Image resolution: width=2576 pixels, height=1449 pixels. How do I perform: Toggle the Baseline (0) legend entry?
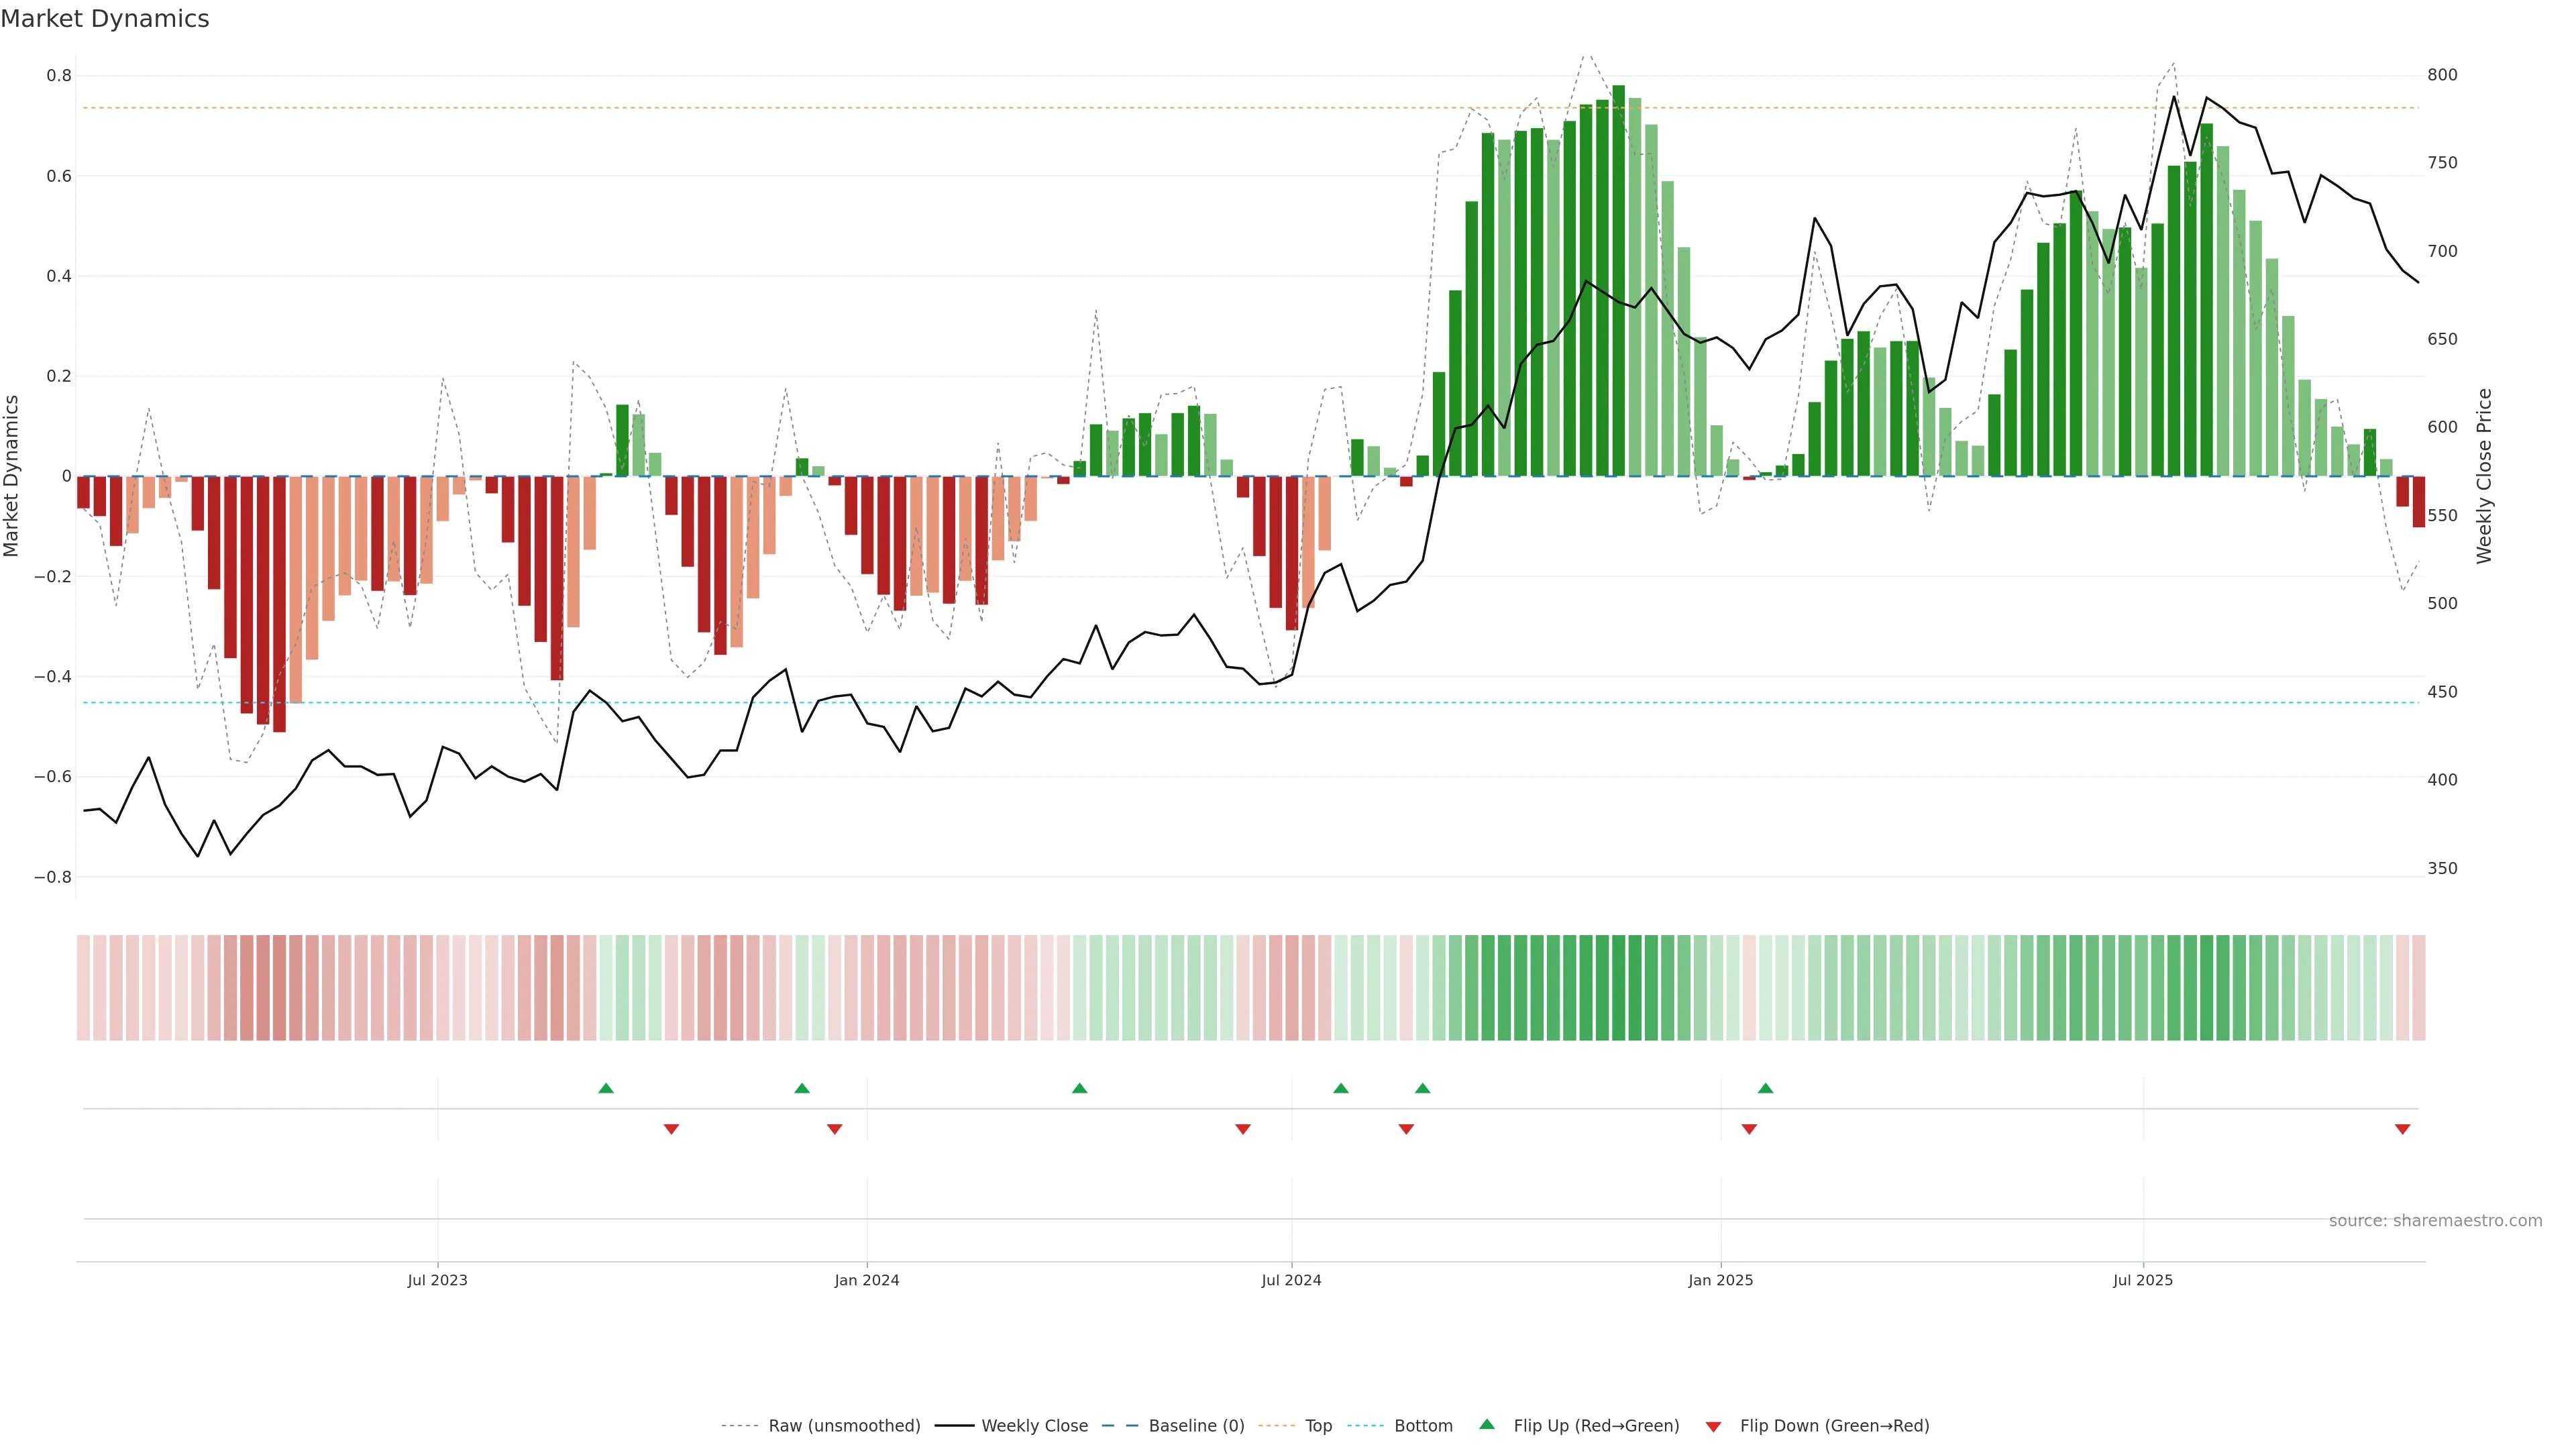1196,1426
